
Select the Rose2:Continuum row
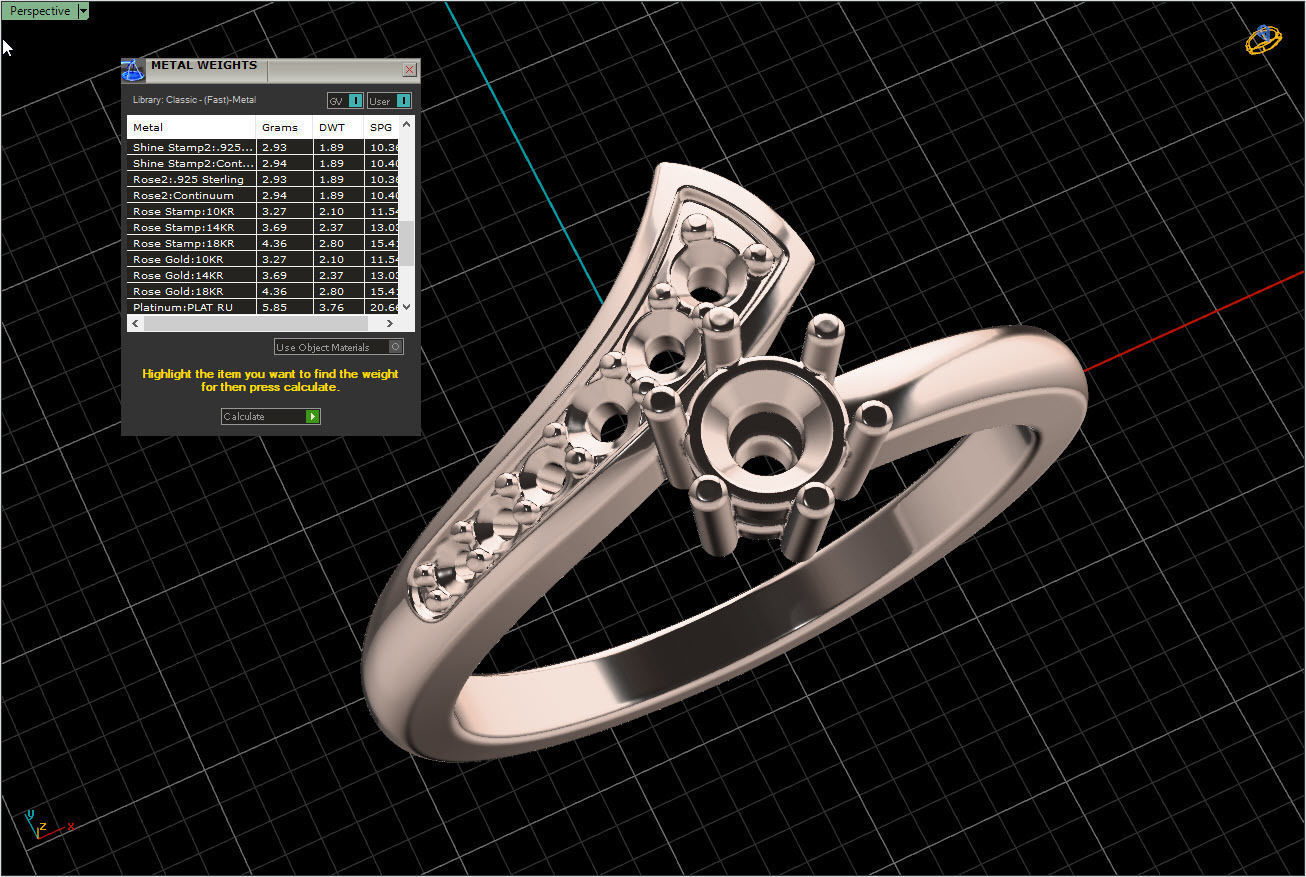(264, 195)
